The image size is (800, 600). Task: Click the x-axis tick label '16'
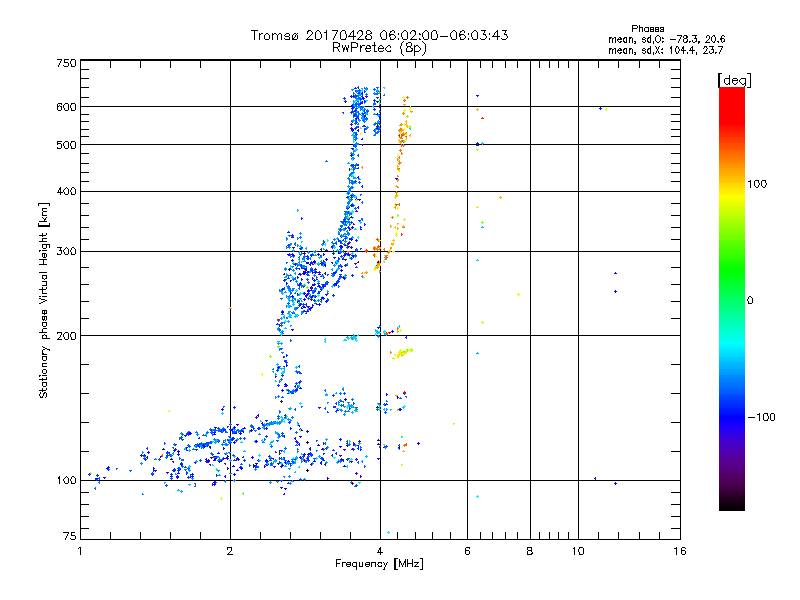click(x=680, y=551)
